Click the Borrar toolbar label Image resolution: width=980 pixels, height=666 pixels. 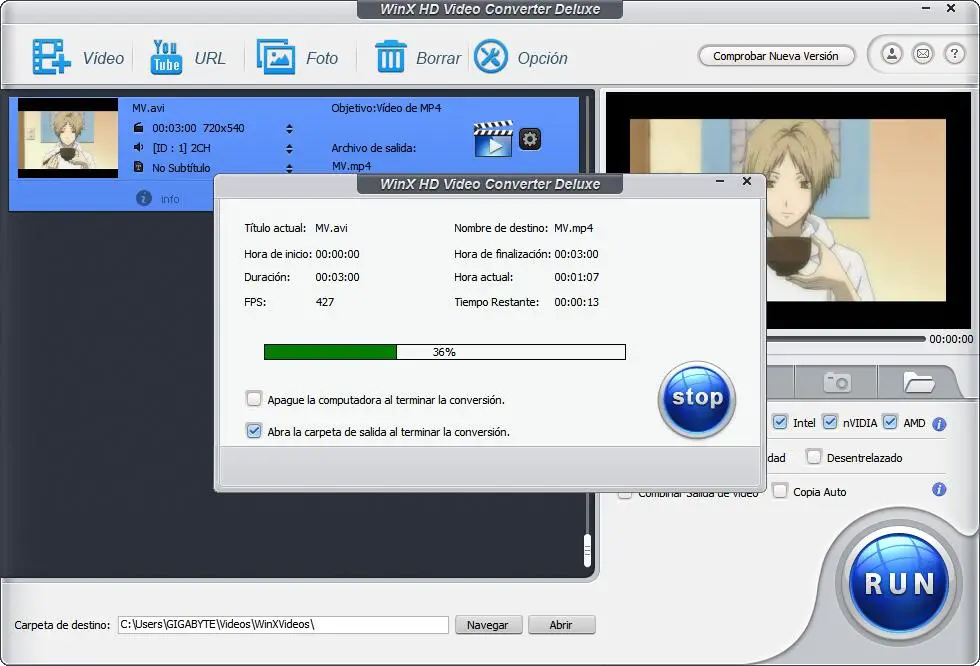[438, 58]
